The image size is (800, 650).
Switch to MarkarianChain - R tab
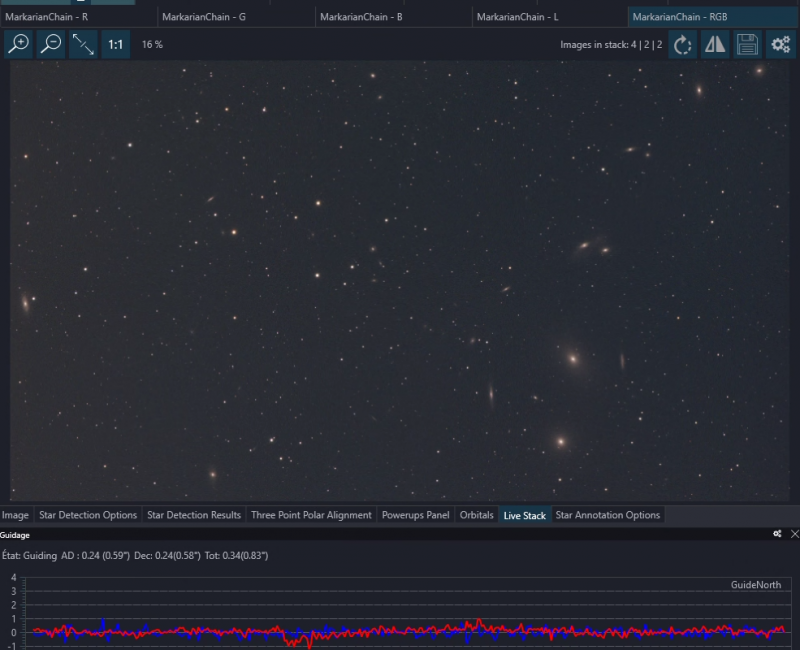(78, 17)
